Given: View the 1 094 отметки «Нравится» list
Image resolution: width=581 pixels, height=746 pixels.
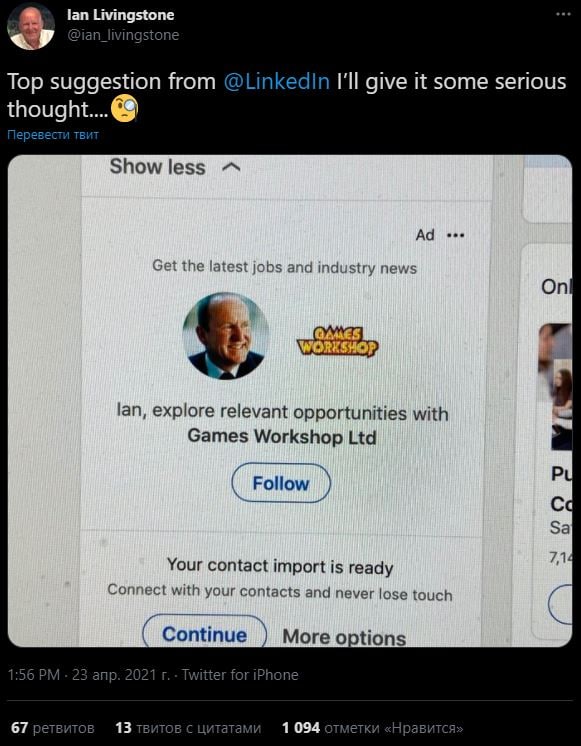Looking at the screenshot, I should coord(373,727).
